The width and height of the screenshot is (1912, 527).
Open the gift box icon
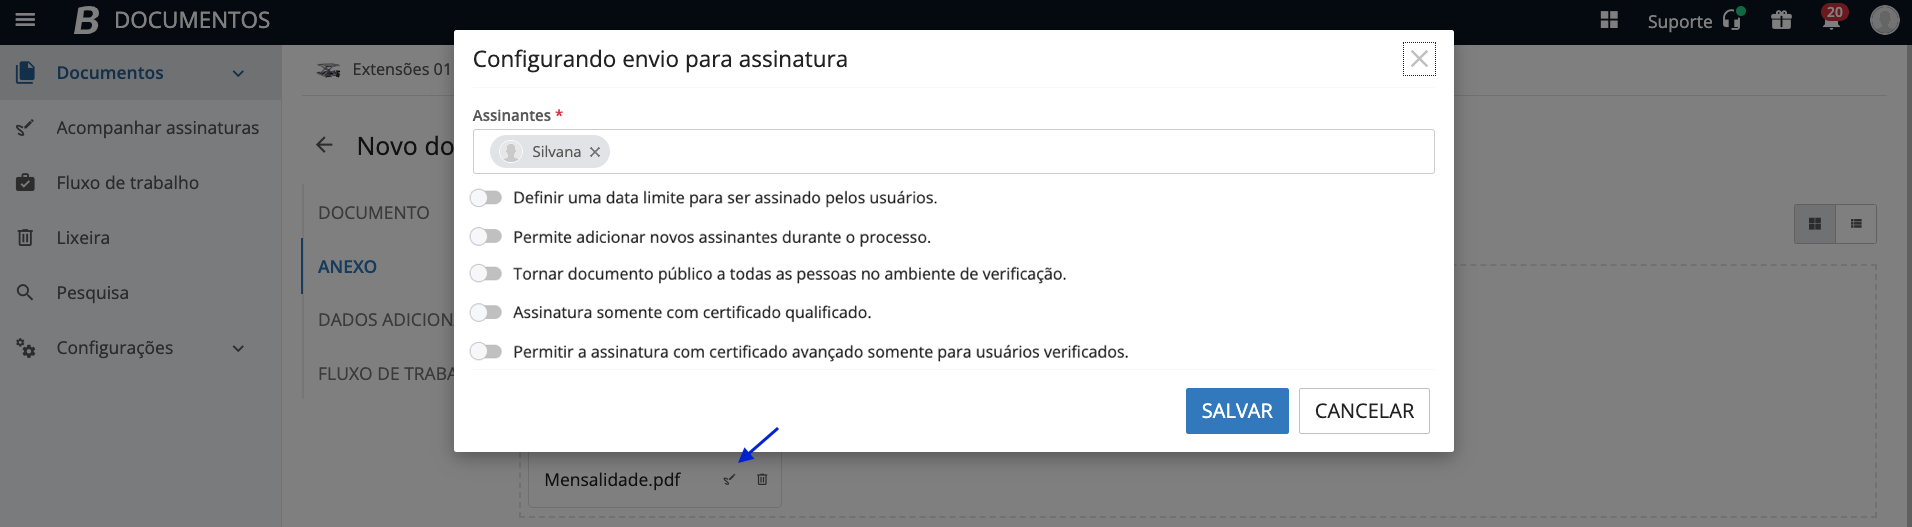tap(1781, 20)
